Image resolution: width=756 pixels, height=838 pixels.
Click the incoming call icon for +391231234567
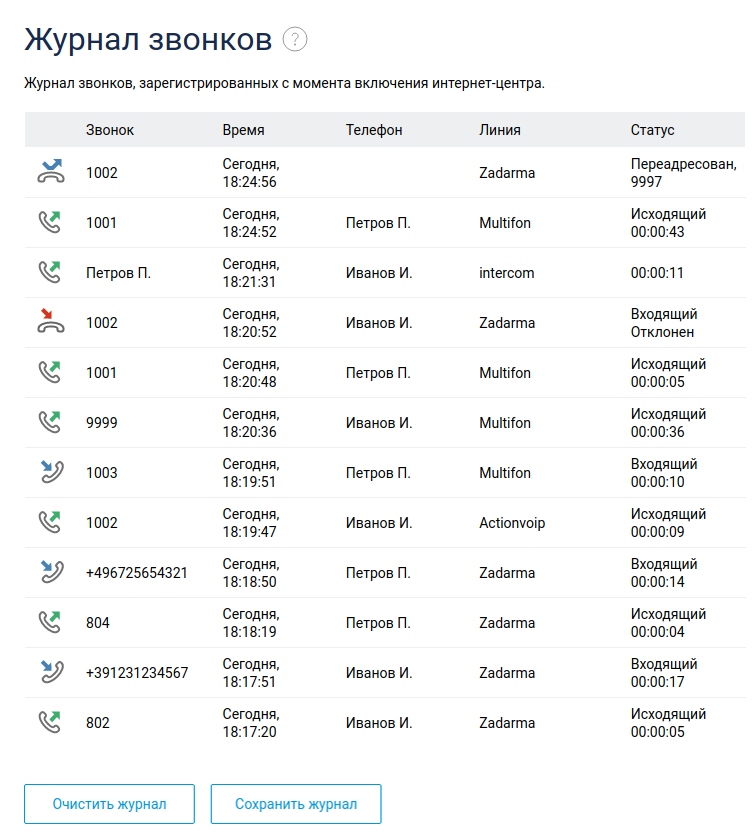coord(50,672)
